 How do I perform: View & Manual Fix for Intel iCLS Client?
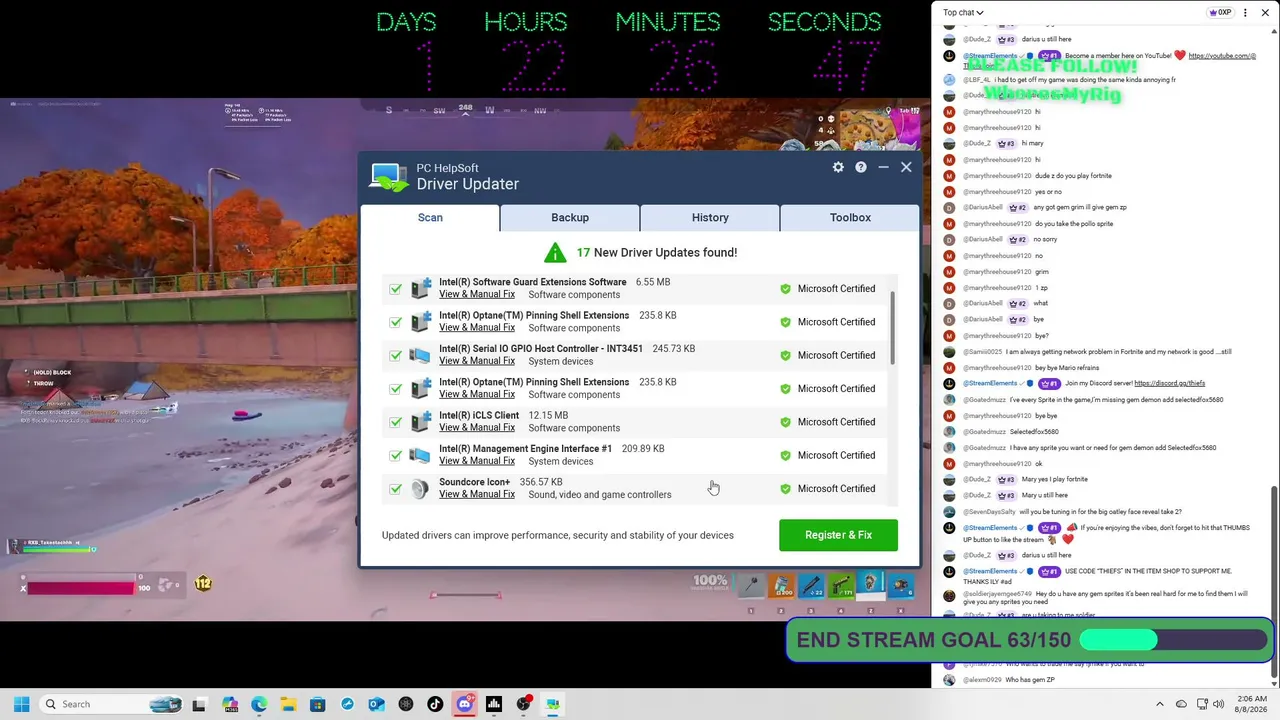[x=477, y=428]
